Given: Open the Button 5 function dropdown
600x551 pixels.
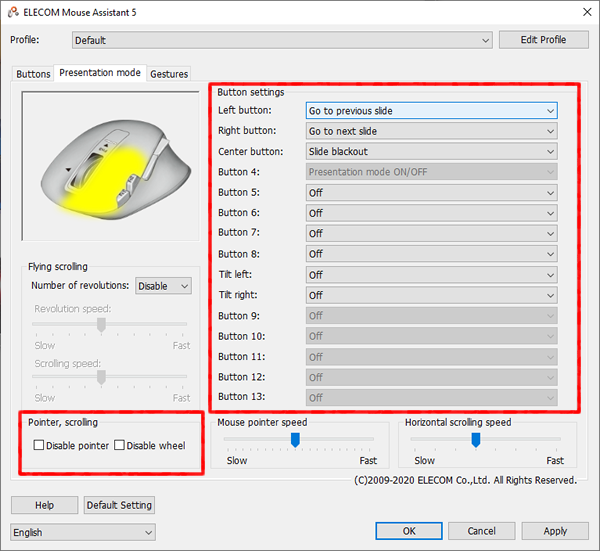Looking at the screenshot, I should point(431,192).
